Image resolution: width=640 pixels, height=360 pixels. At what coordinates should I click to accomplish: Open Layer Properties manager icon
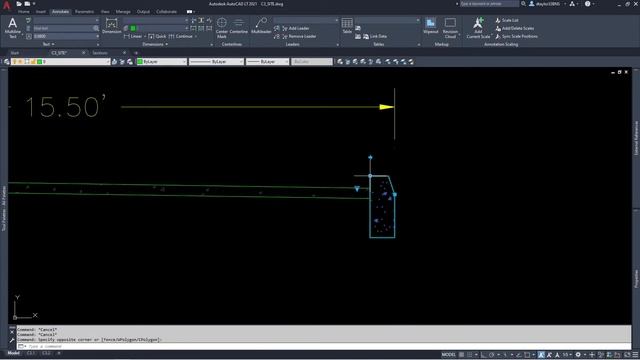7,62
